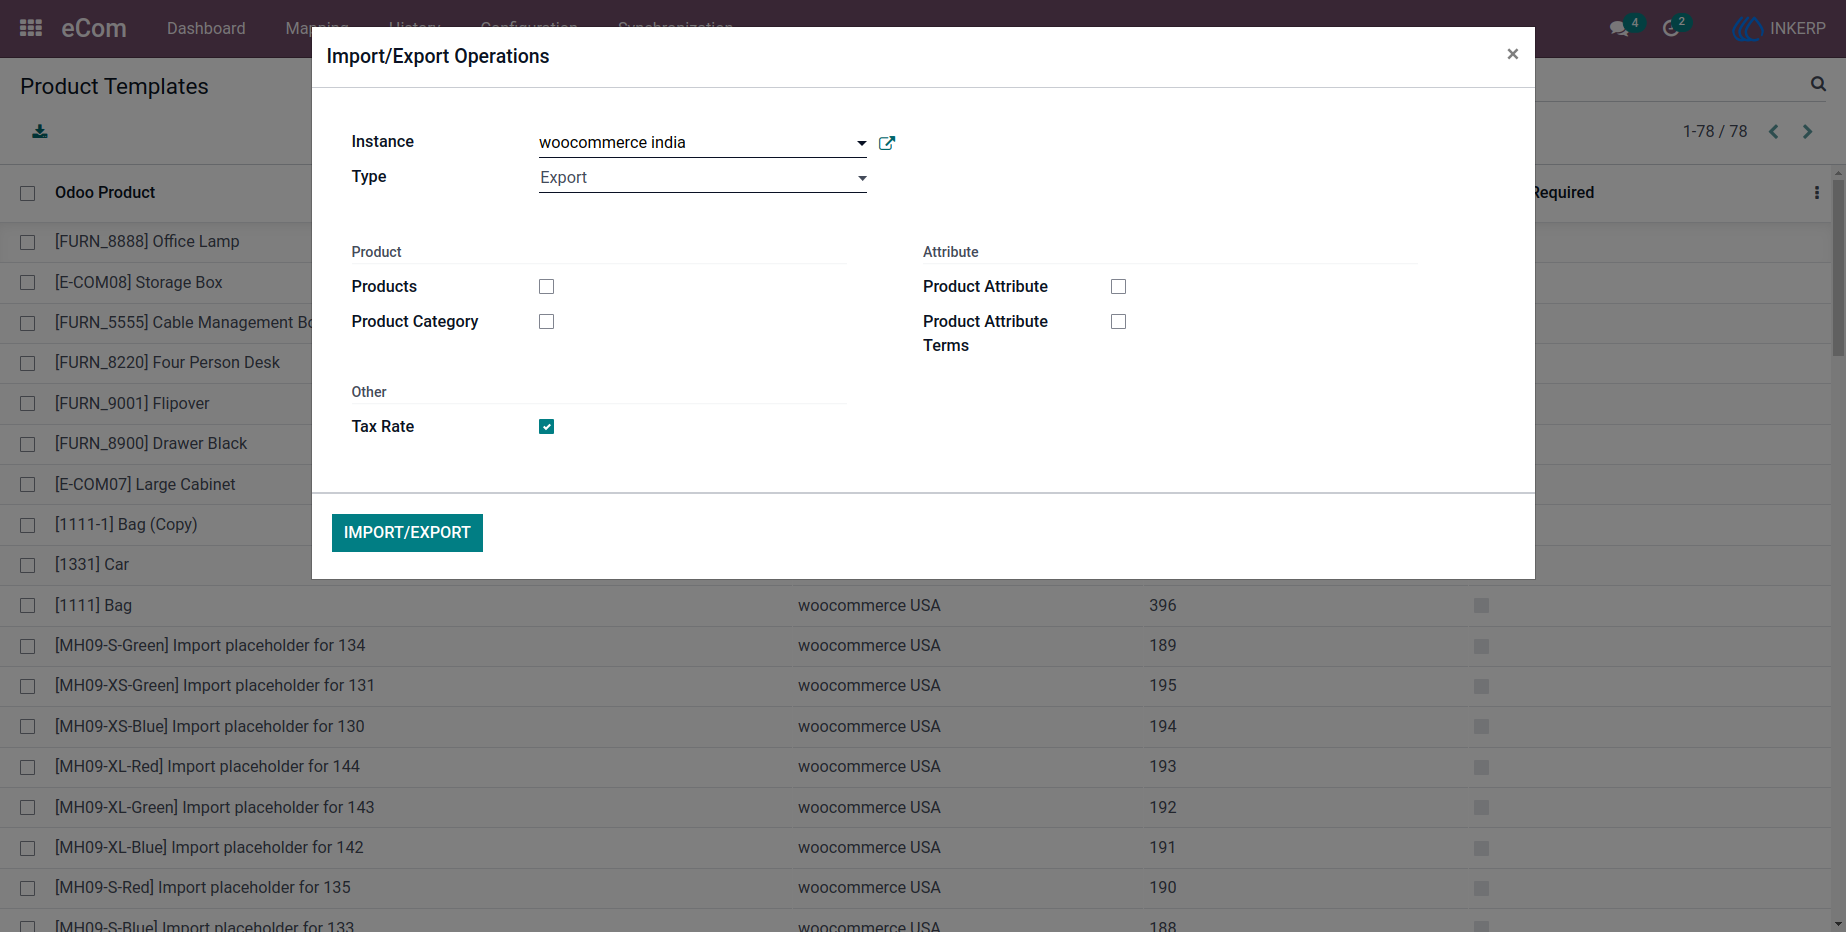
Task: Open the Dashboard menu
Action: (206, 28)
